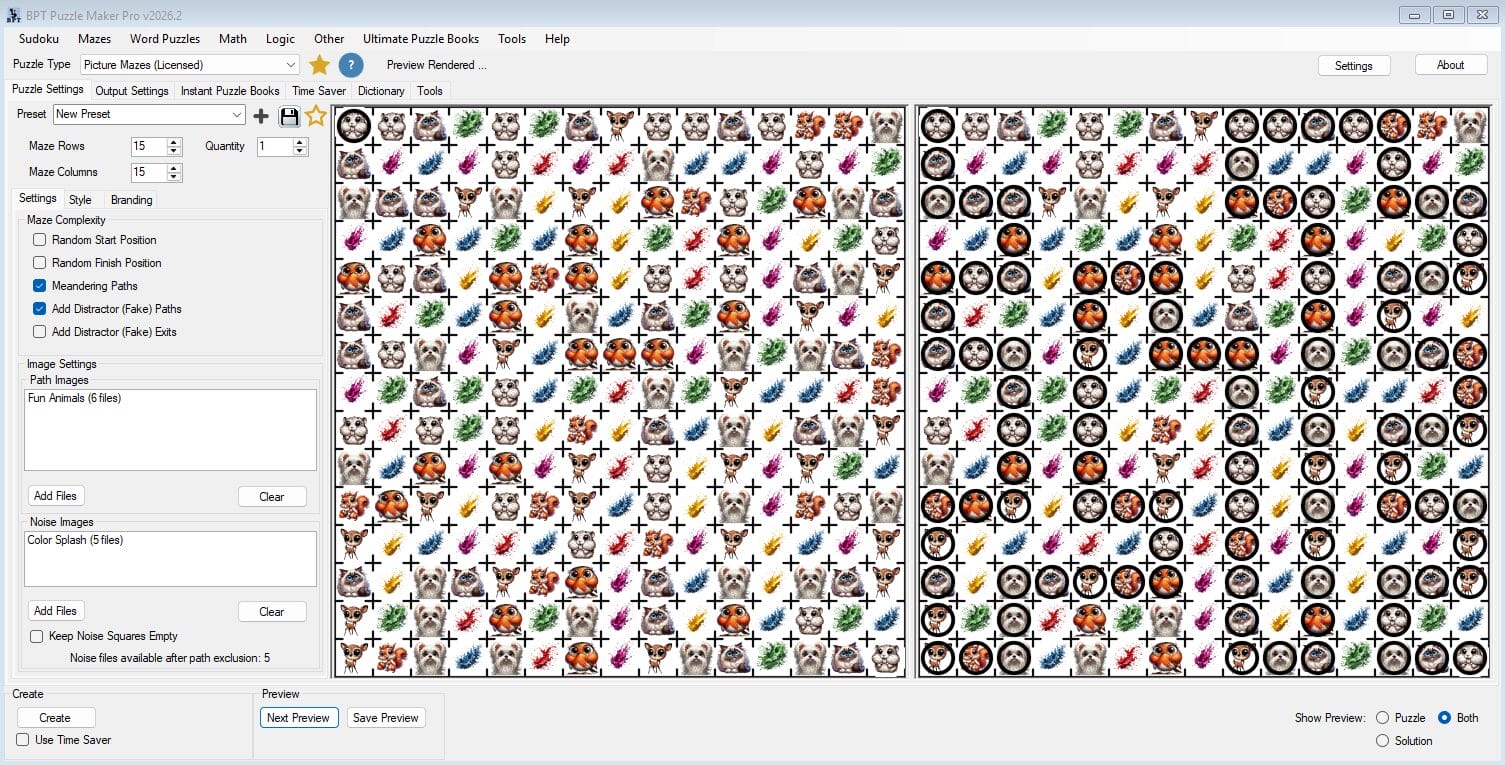Screen dimensions: 1505x765
Task: Save preset using floppy disk icon
Action: 289,116
